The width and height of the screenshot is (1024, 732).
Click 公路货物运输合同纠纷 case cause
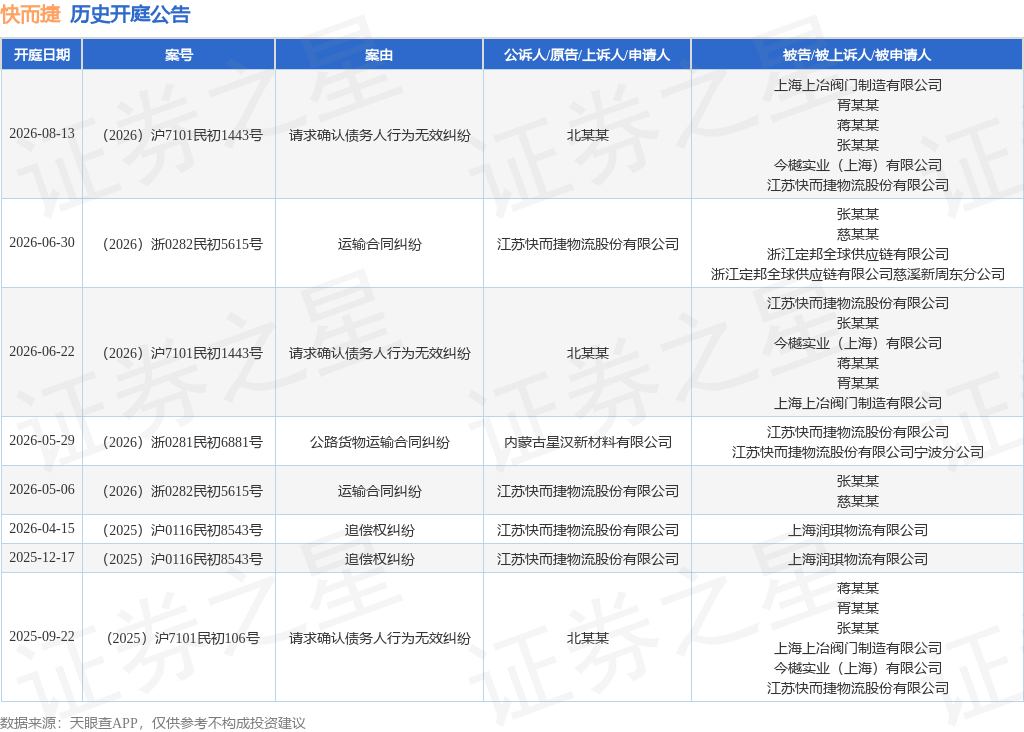(x=379, y=442)
